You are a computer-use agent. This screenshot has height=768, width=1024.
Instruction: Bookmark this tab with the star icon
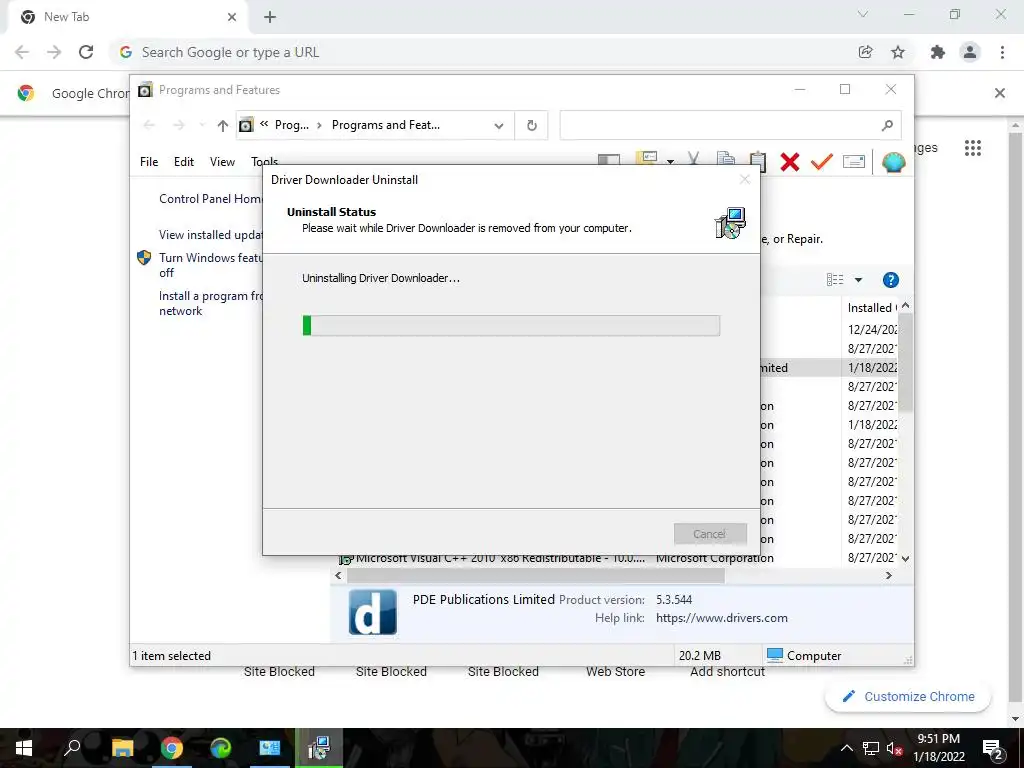(x=898, y=52)
